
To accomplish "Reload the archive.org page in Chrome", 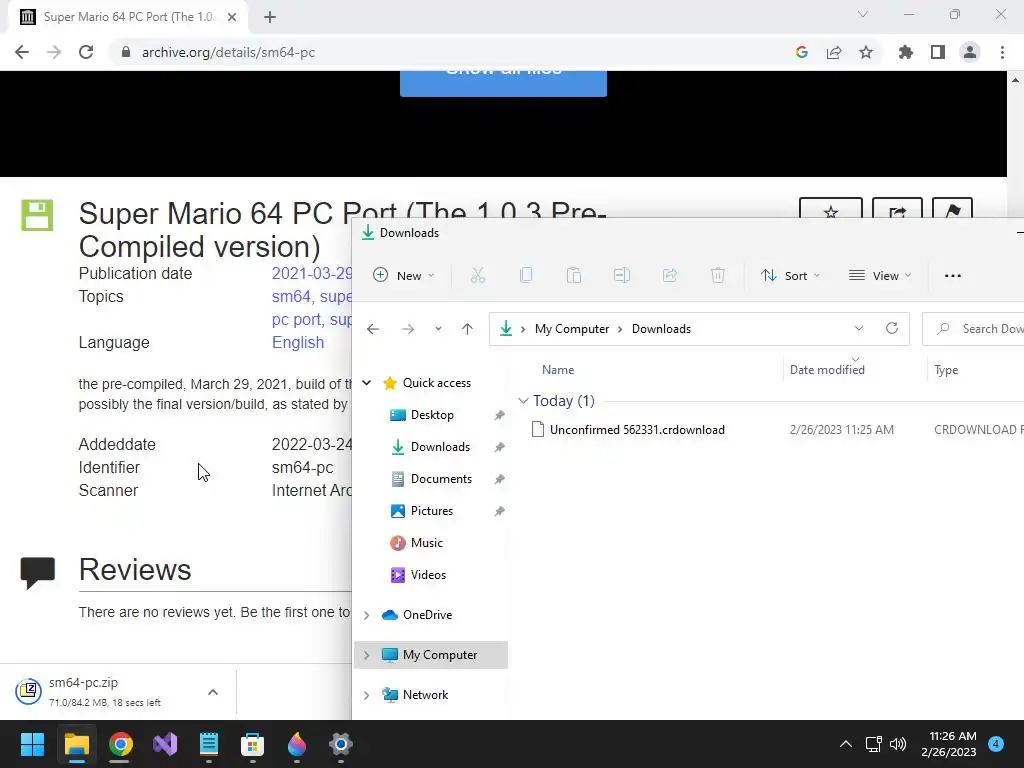I will [86, 52].
